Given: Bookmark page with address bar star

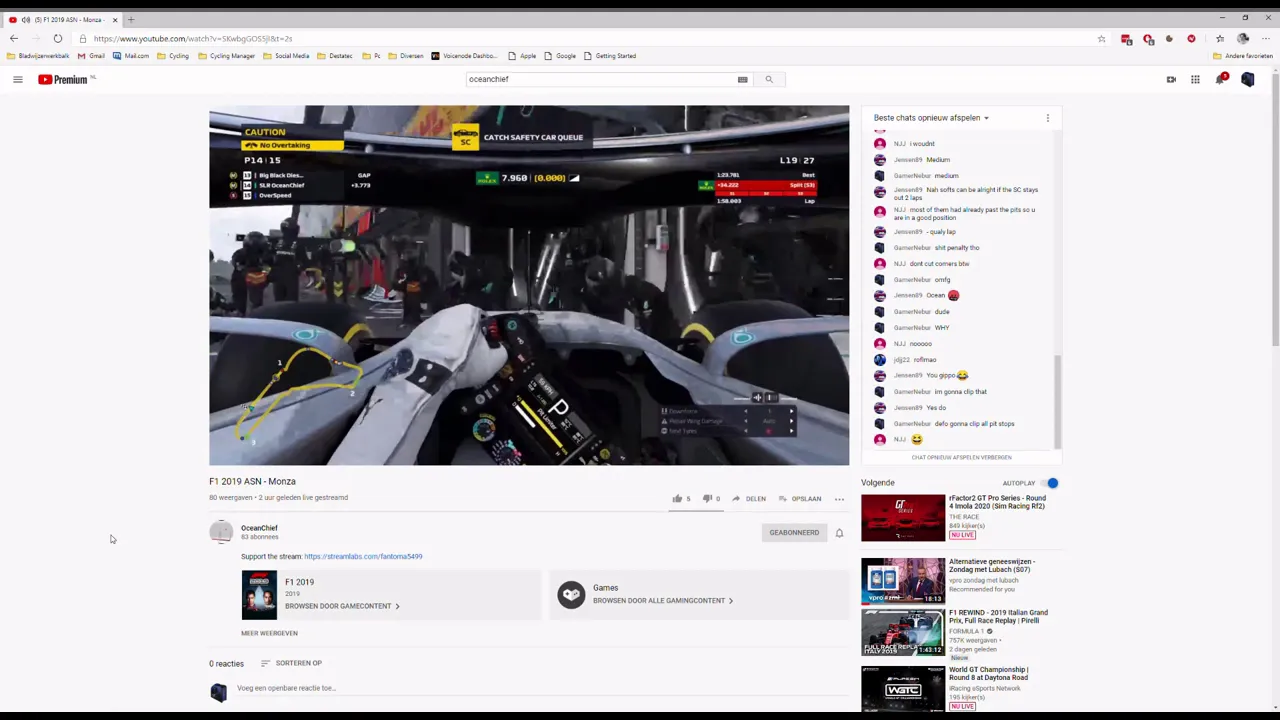Looking at the screenshot, I should pos(1101,39).
